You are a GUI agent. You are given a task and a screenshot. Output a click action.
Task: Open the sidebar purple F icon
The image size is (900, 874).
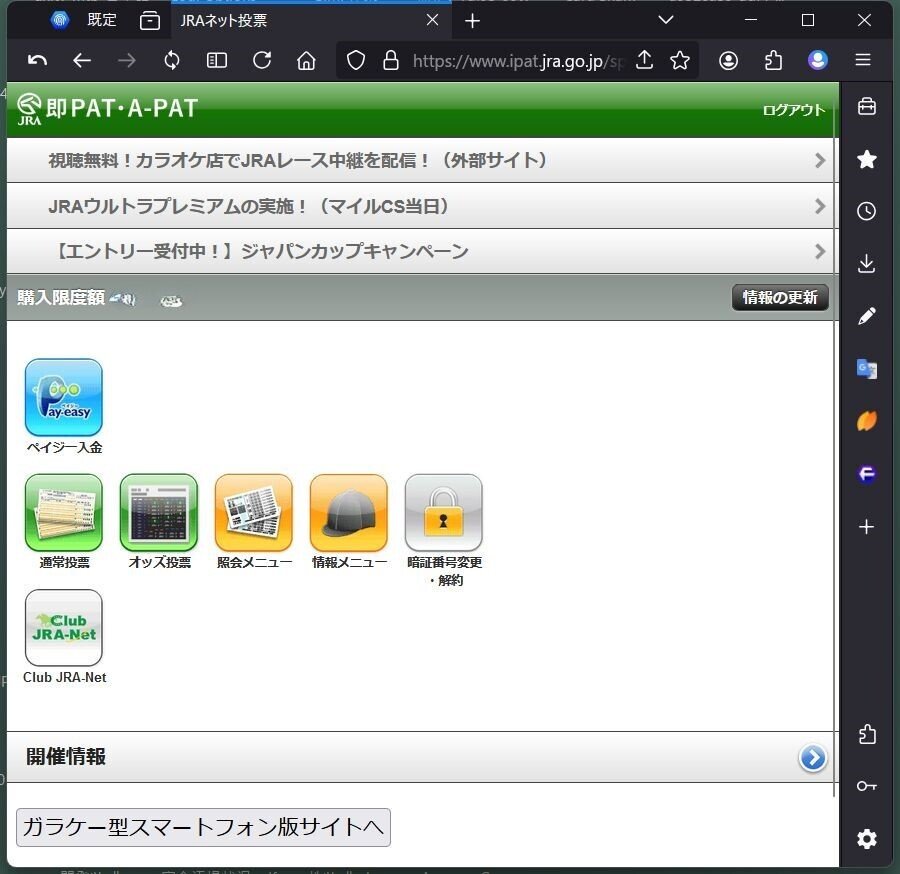867,473
